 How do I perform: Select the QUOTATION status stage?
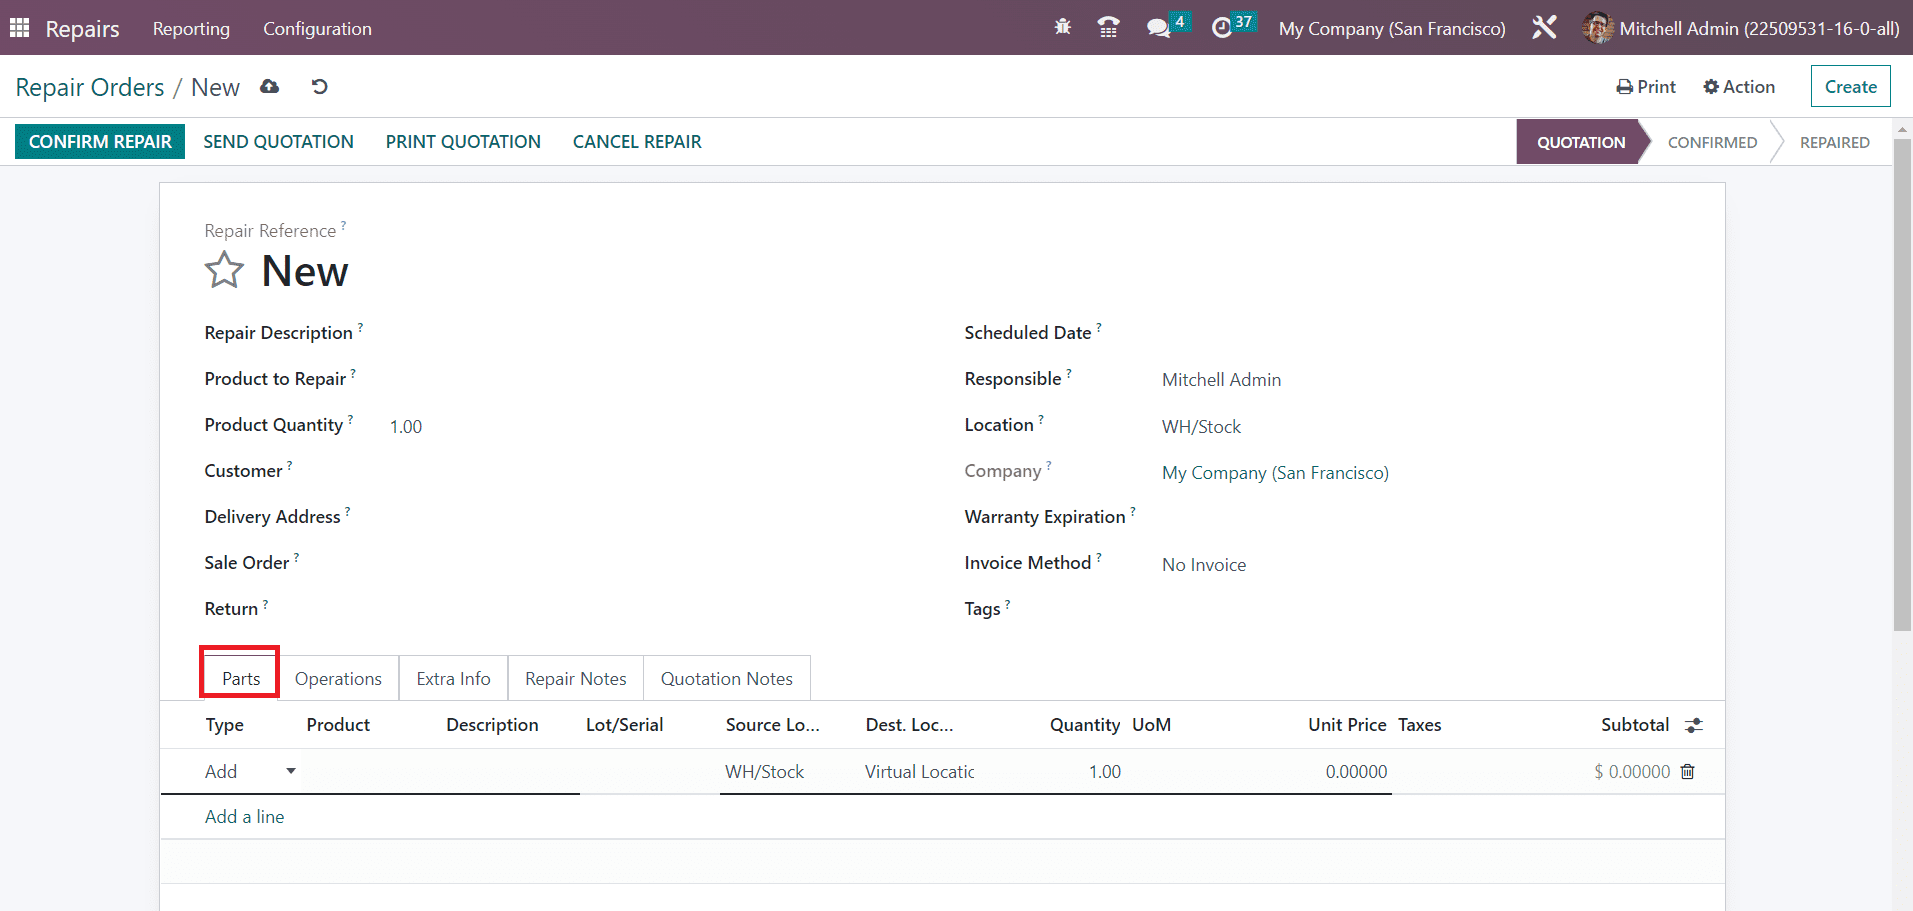pos(1580,142)
